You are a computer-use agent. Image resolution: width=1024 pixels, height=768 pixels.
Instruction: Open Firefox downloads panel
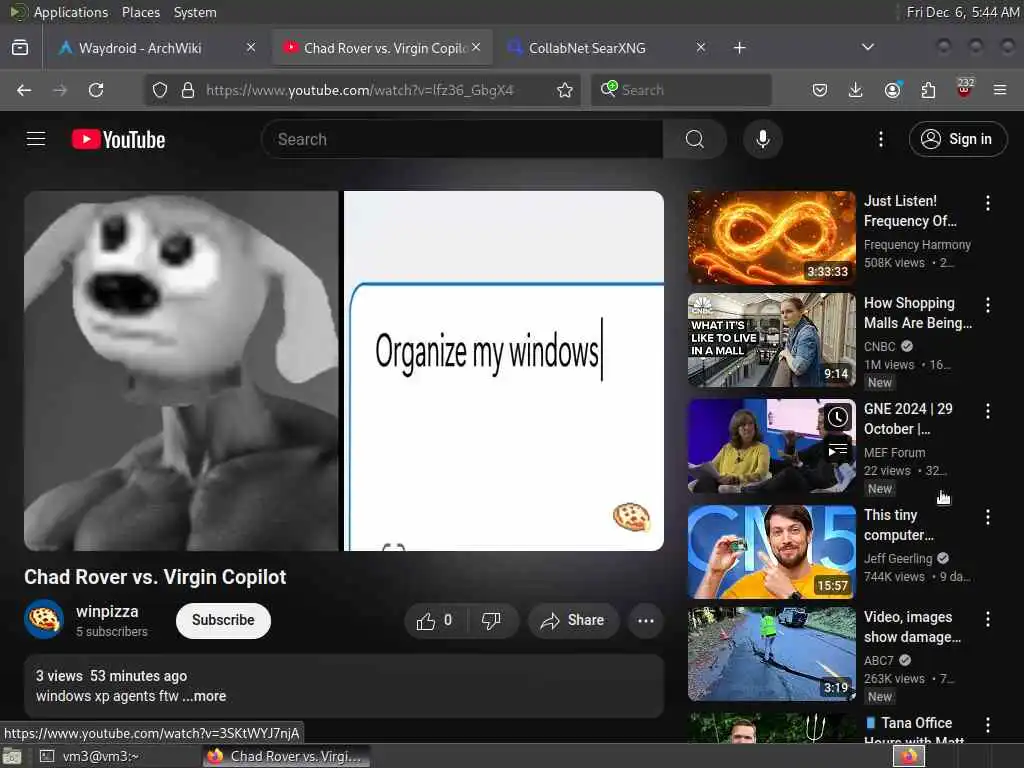click(x=856, y=90)
